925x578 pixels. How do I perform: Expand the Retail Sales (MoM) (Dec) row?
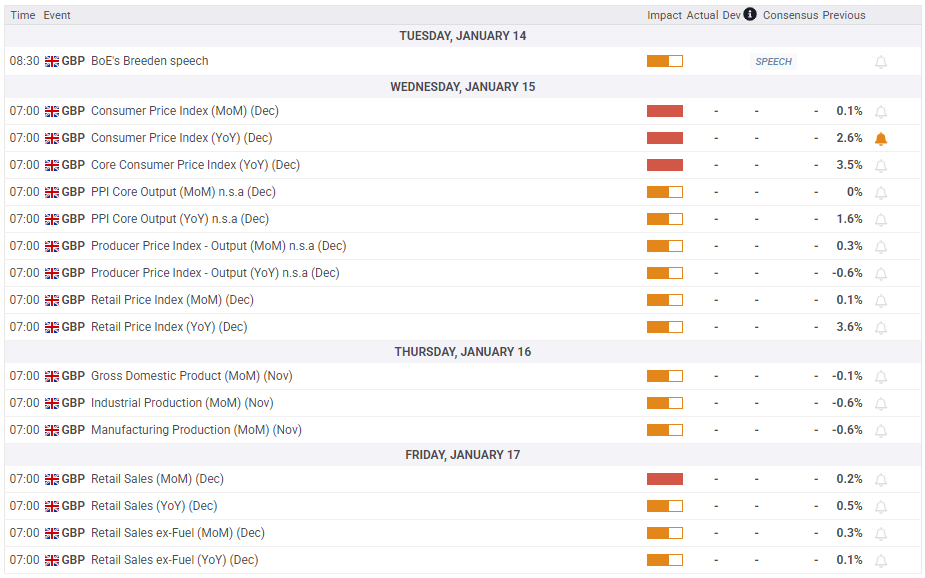[x=462, y=479]
